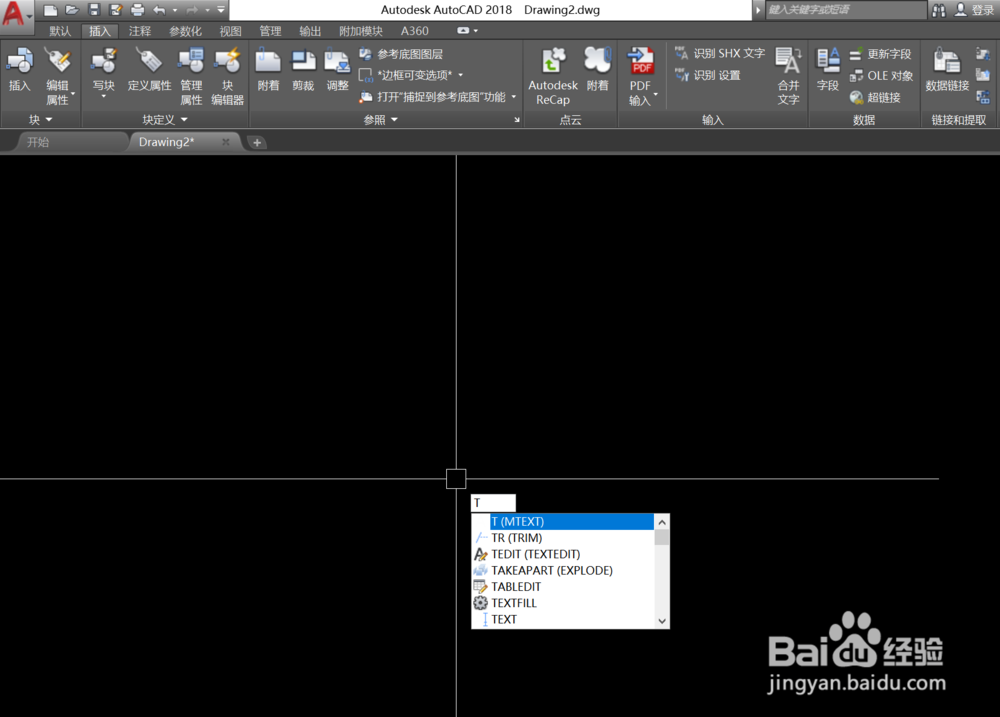Open the Reference panel dialog launcher arrow
This screenshot has height=717, width=1000.
click(x=517, y=119)
